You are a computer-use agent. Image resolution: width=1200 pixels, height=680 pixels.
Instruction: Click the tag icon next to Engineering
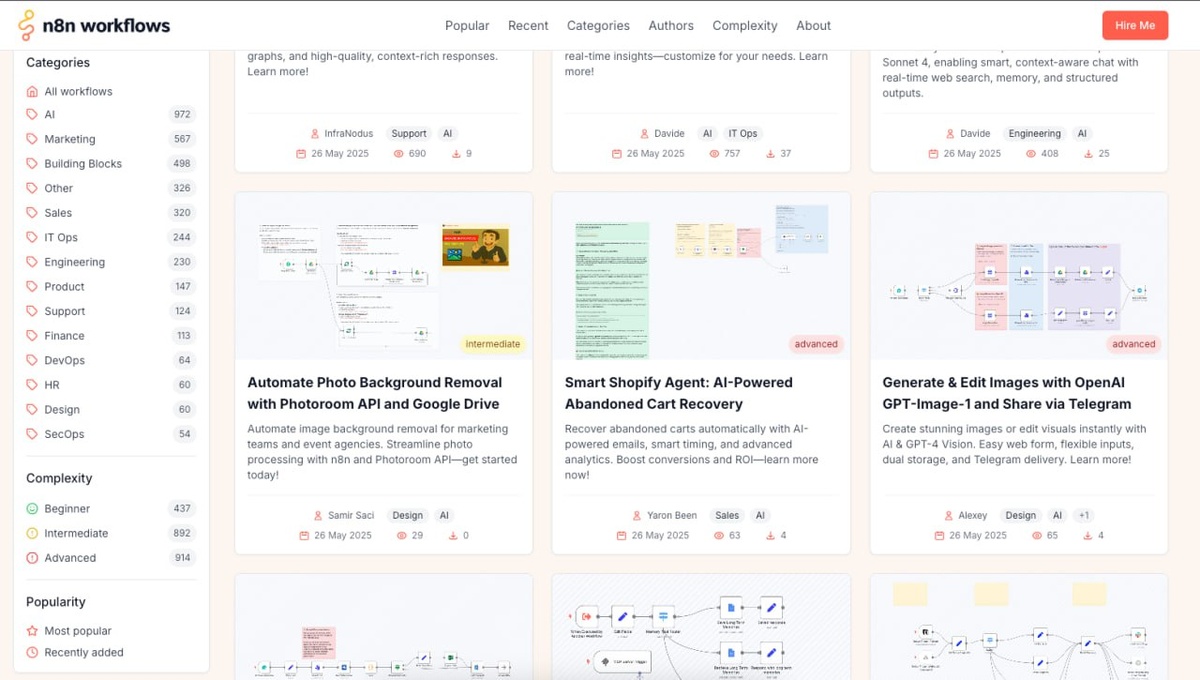pos(33,262)
